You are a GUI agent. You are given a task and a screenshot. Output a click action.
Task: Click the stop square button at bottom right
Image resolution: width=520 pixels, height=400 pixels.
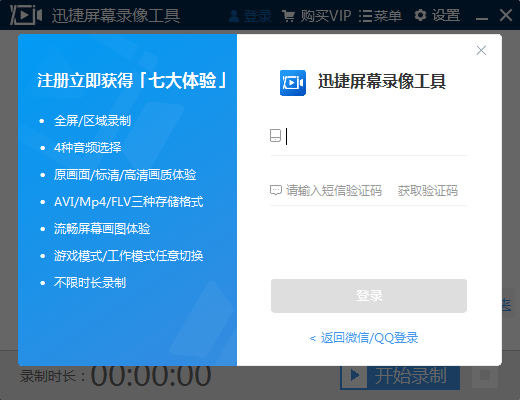point(485,376)
